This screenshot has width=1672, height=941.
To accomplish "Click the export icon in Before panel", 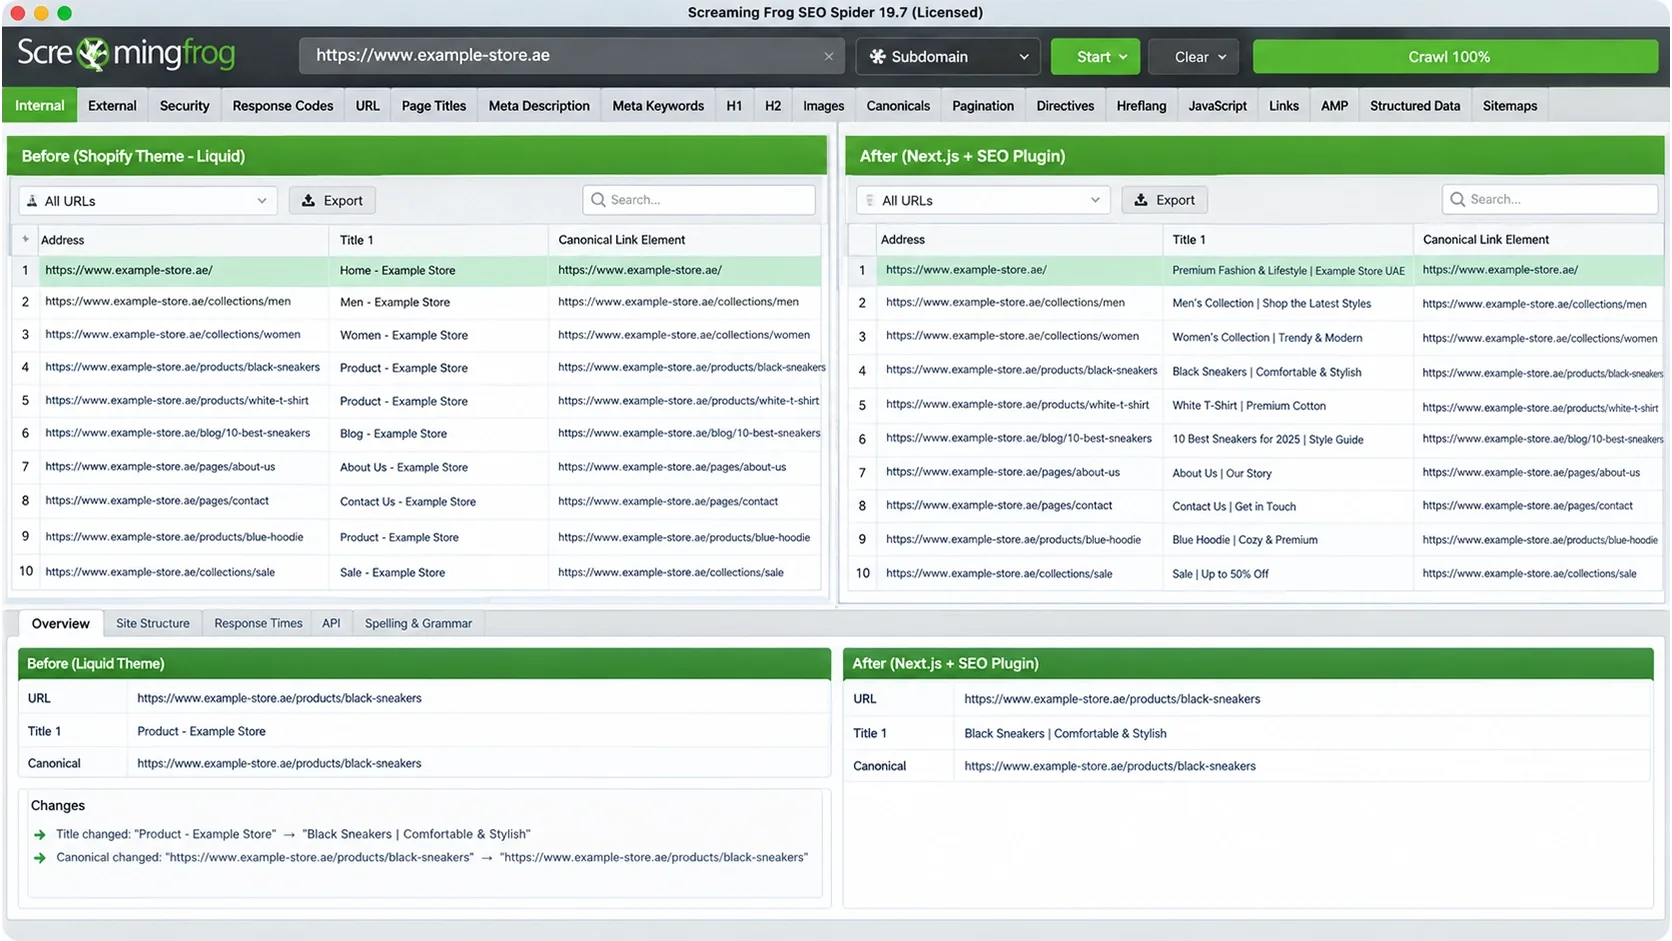I will coord(308,201).
